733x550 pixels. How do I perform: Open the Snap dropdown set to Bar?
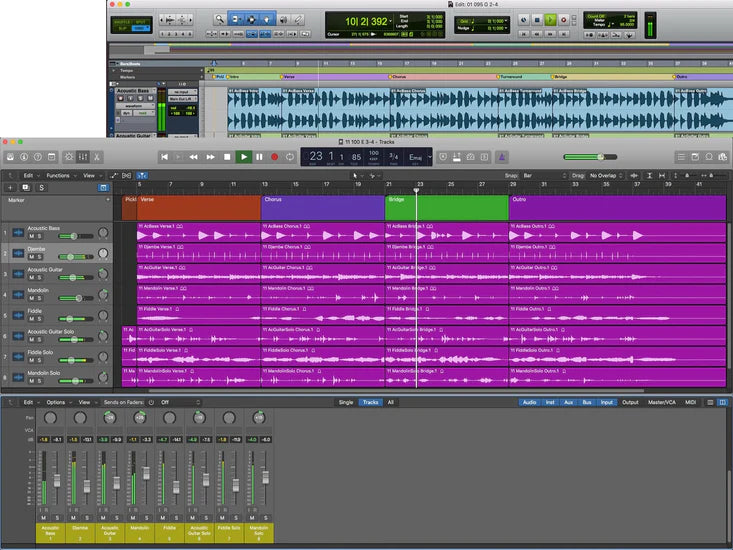pos(539,175)
